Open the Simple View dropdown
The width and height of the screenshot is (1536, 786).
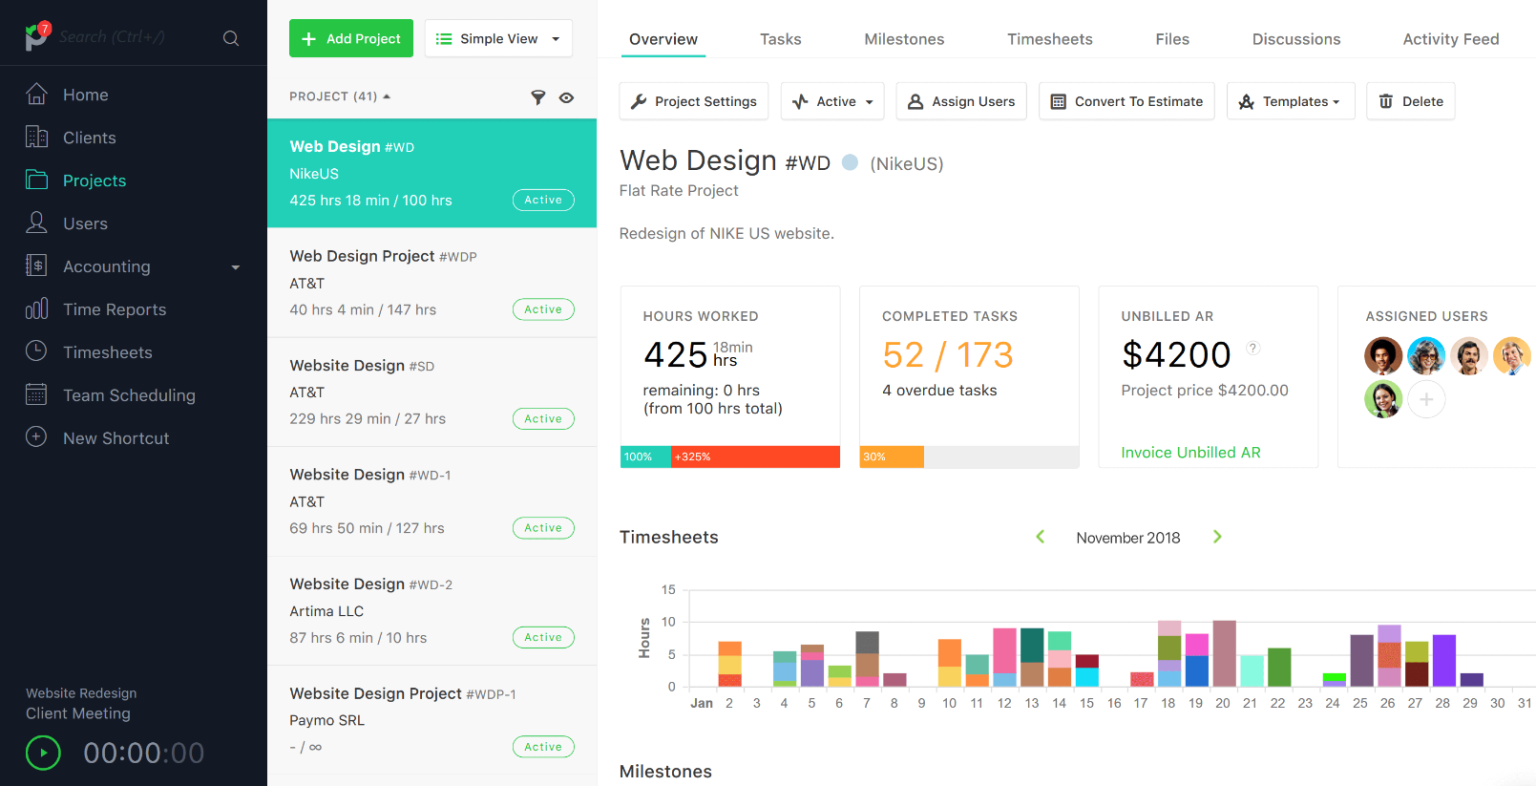click(498, 38)
